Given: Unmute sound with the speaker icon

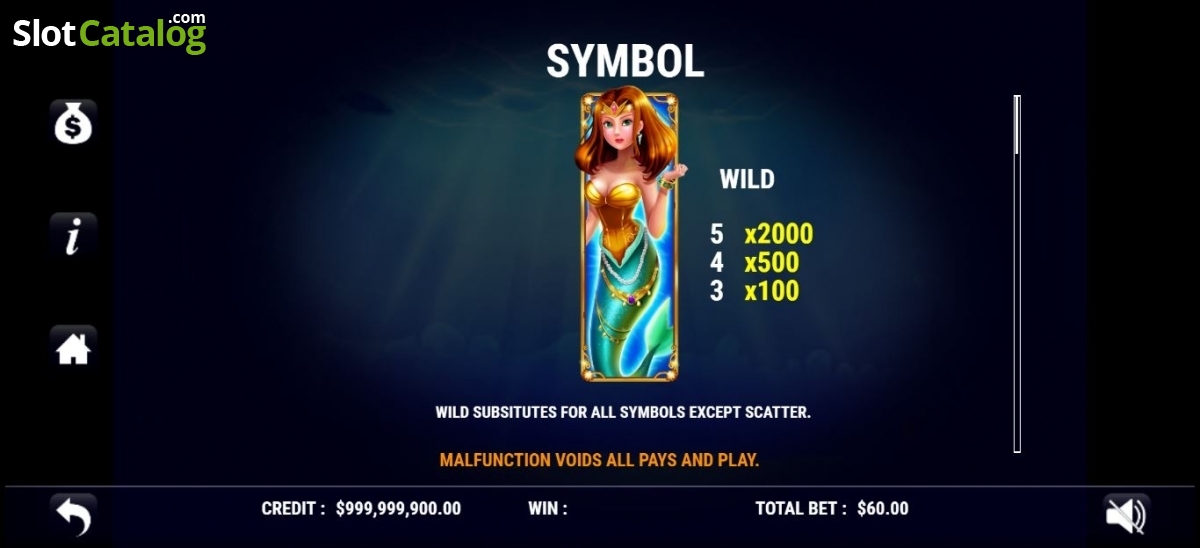Looking at the screenshot, I should [1126, 516].
